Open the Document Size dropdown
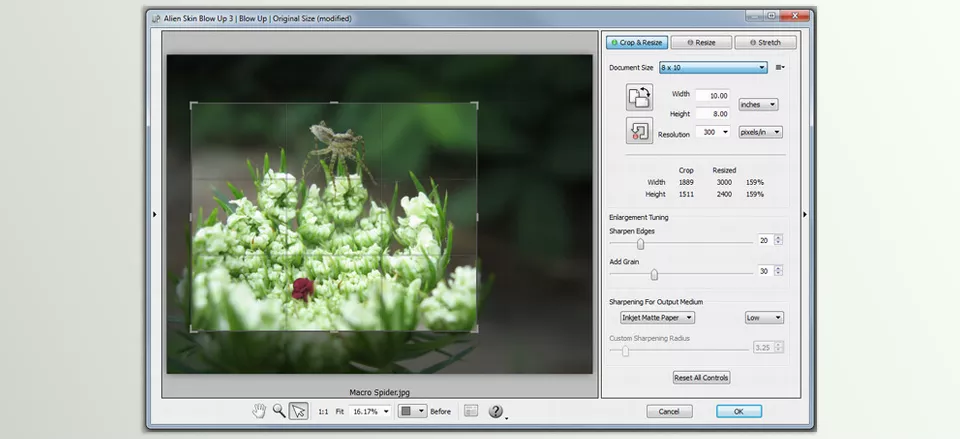 (713, 68)
